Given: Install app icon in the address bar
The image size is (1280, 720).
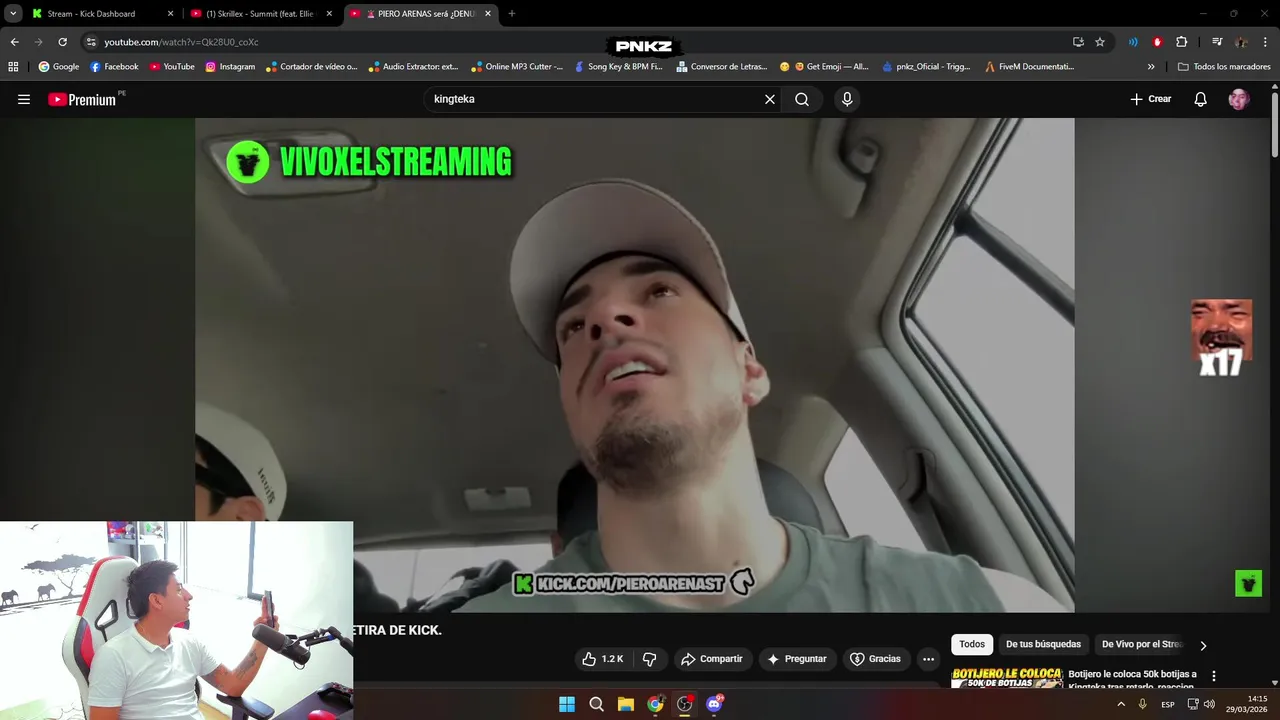Looking at the screenshot, I should (x=1078, y=42).
